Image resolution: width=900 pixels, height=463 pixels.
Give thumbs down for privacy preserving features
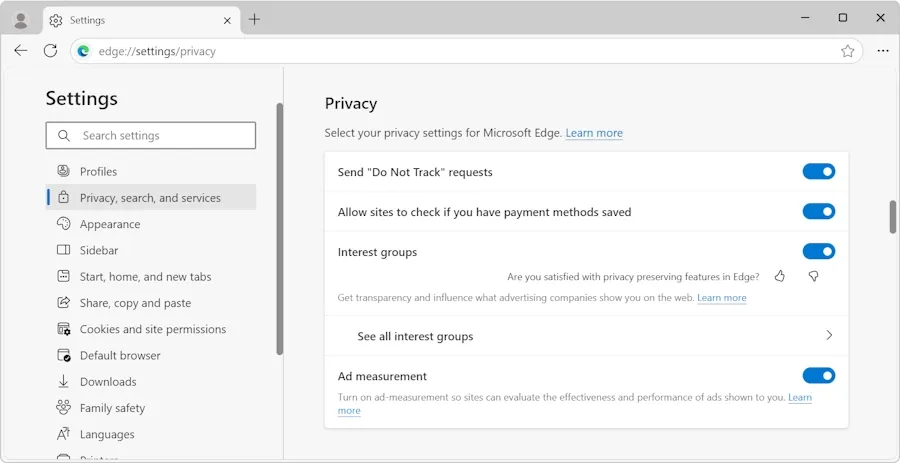(x=813, y=277)
